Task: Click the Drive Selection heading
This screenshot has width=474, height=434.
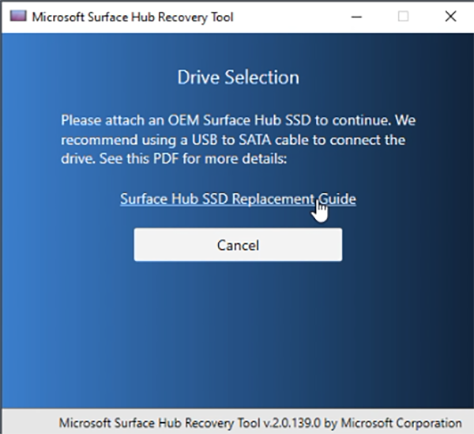Action: [x=238, y=77]
